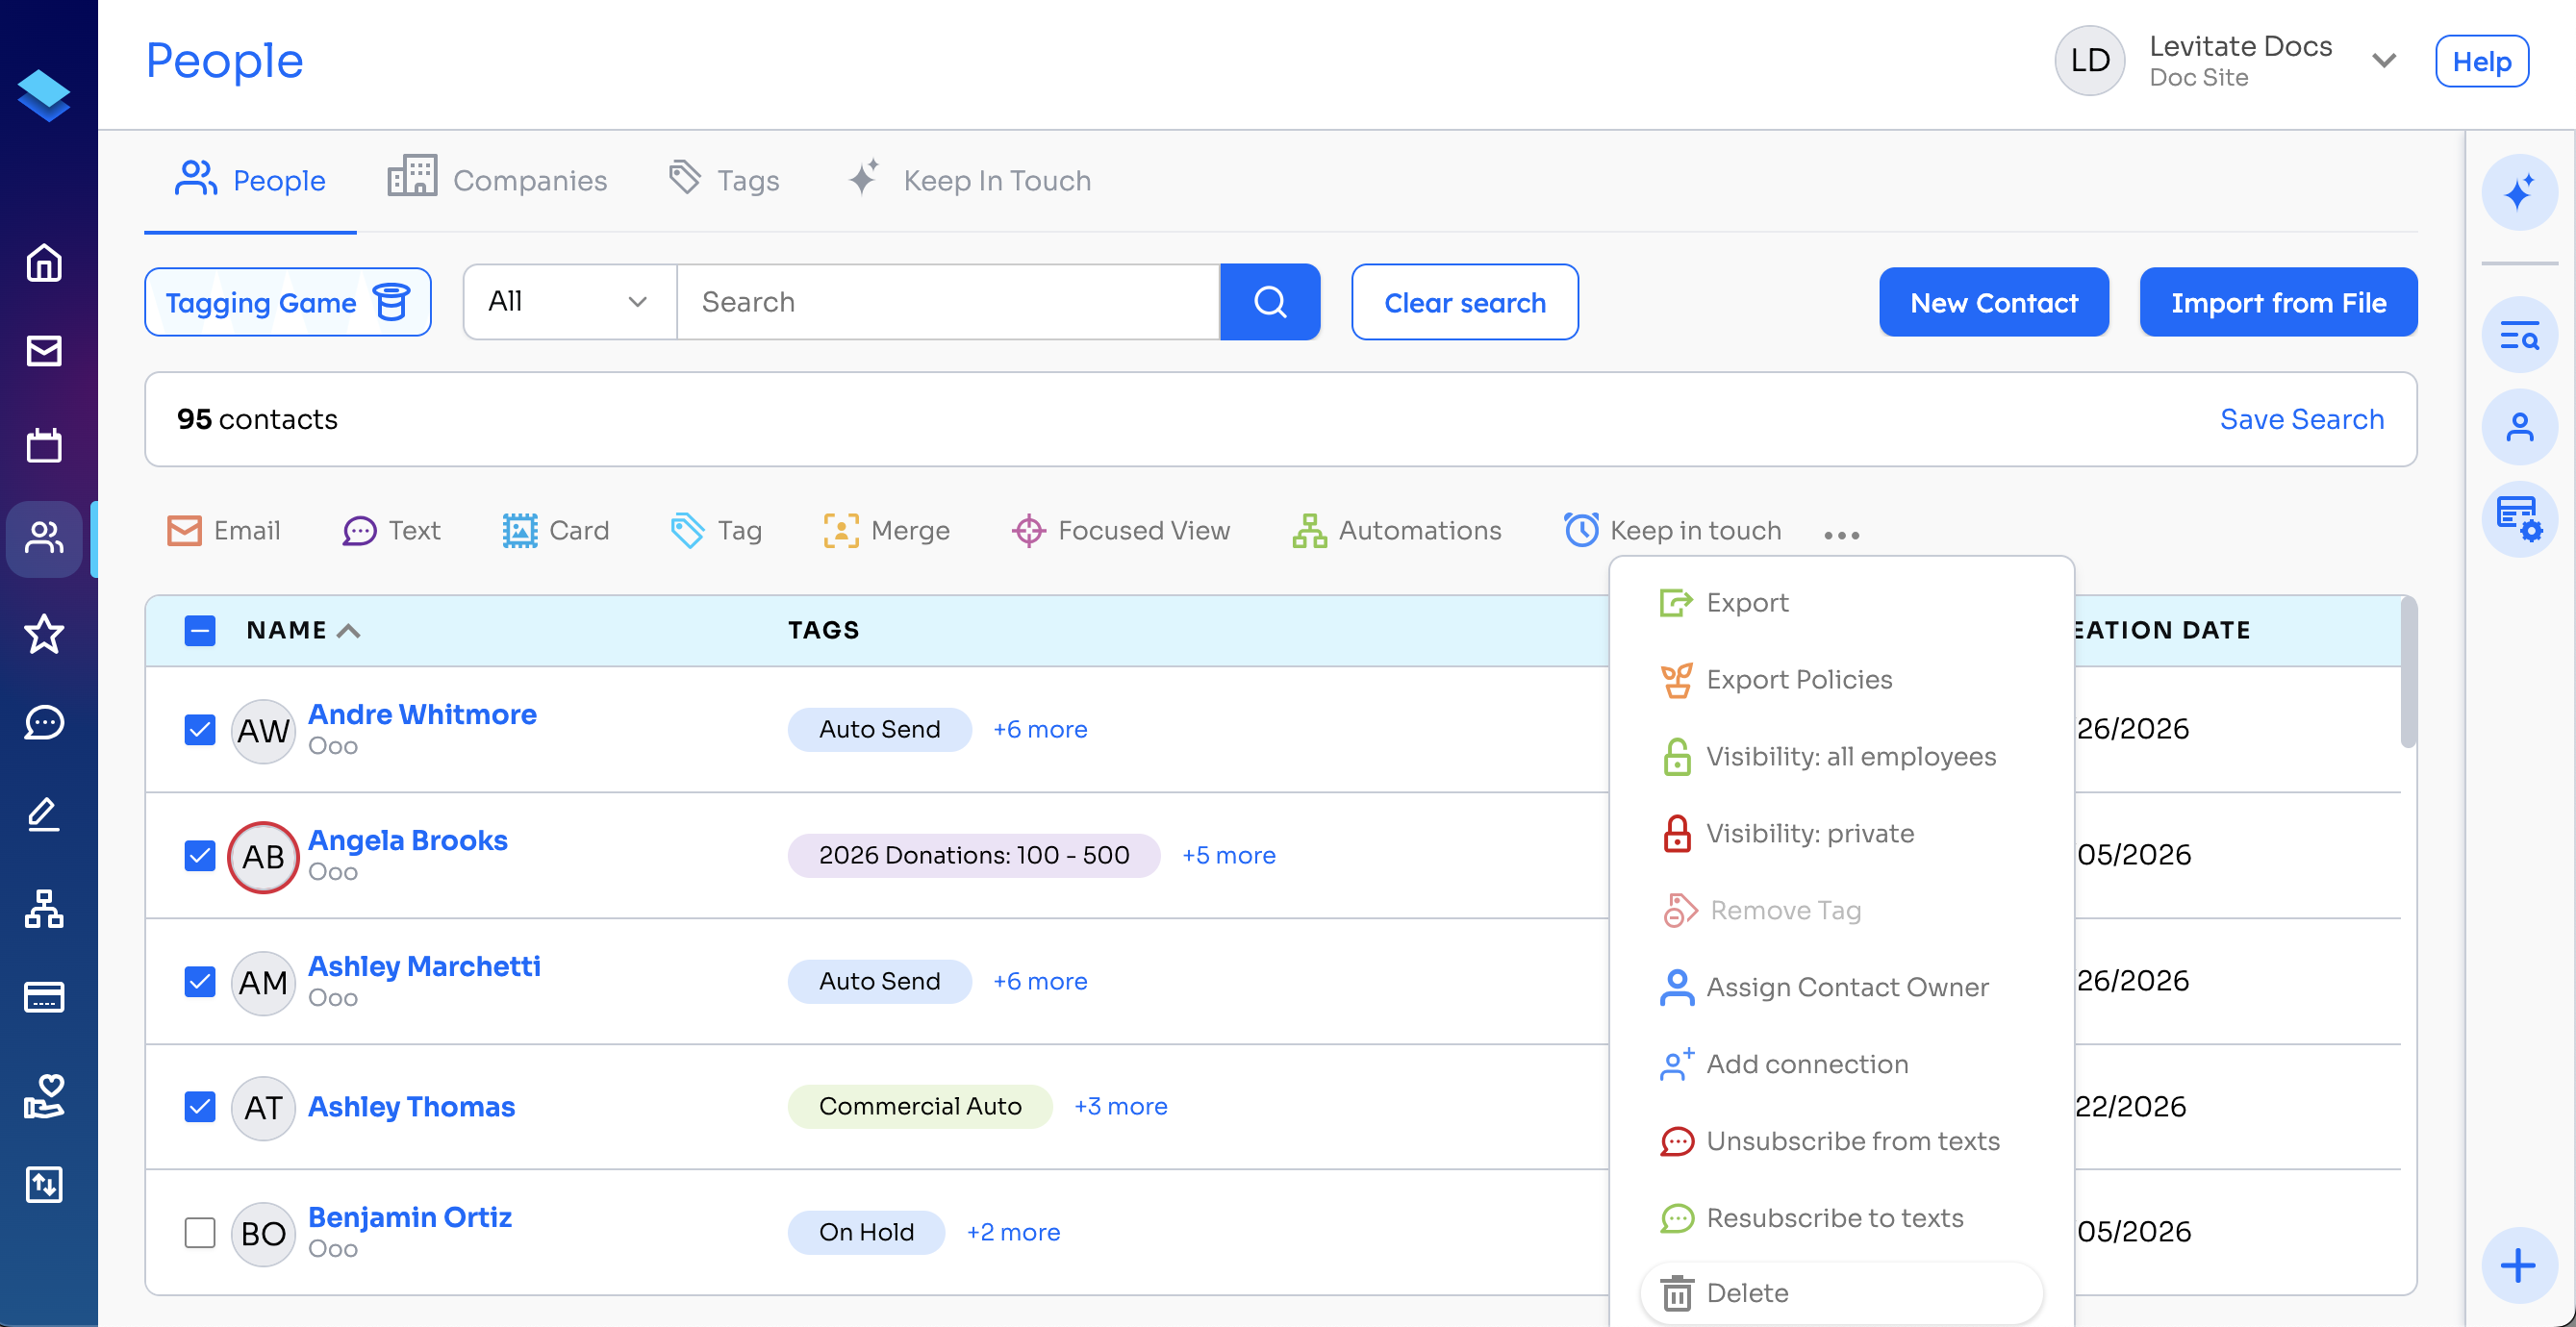The height and width of the screenshot is (1327, 2576).
Task: Click the Save Search link
Action: 2302,420
